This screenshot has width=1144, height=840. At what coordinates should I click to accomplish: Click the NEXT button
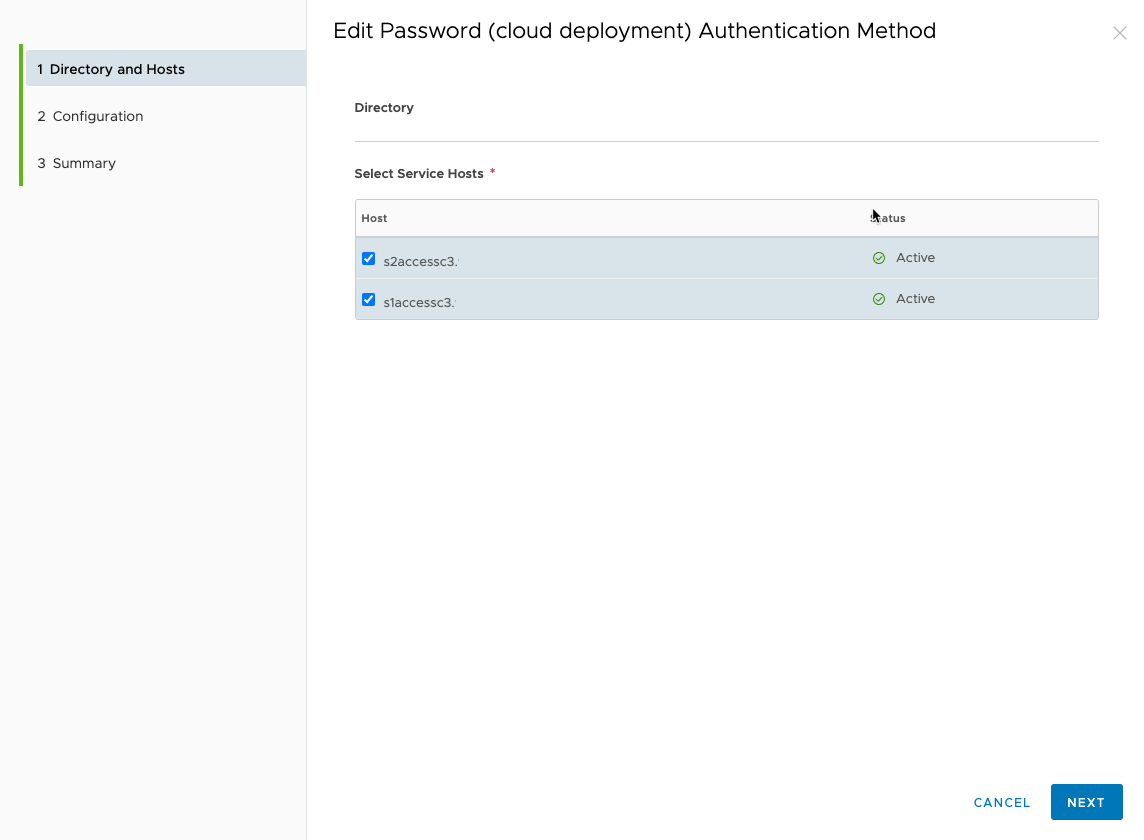1087,802
